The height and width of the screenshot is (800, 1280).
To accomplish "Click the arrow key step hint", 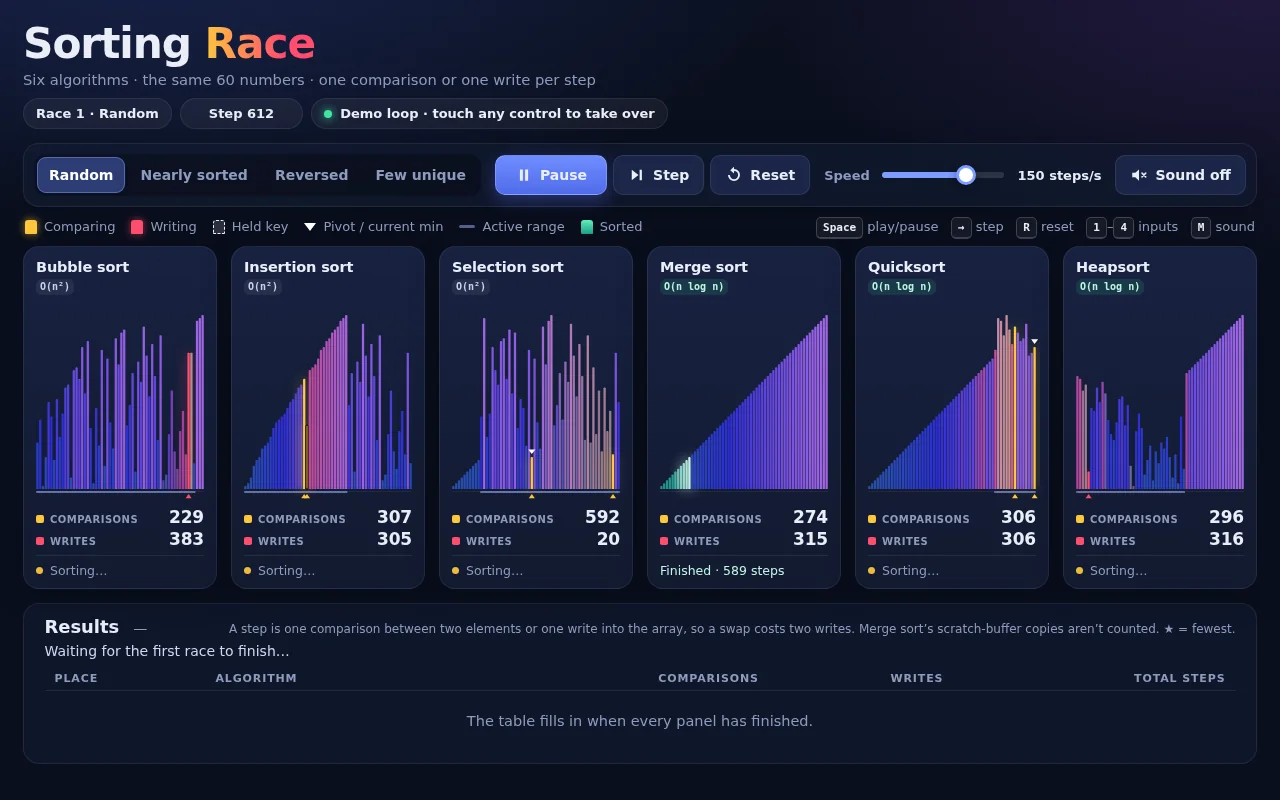I will (961, 227).
